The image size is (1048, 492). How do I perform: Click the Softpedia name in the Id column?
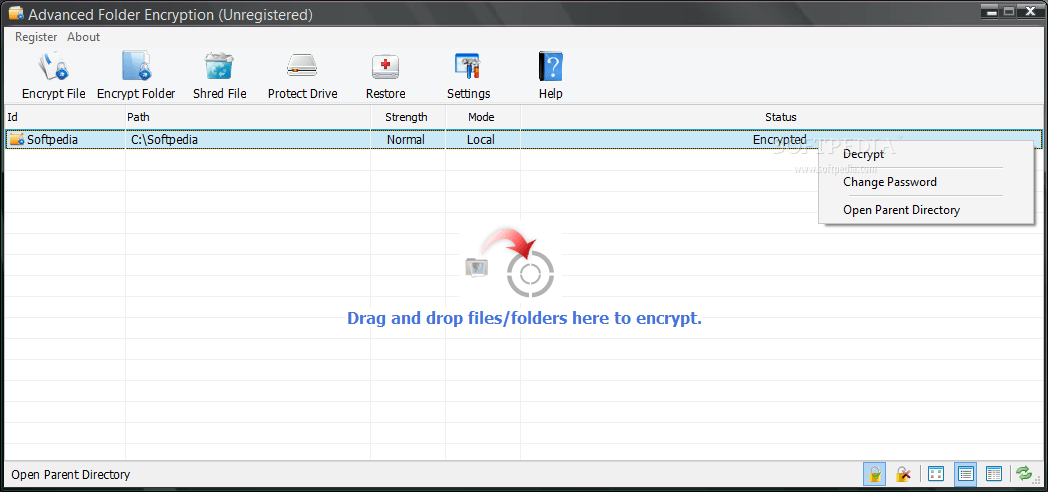click(52, 140)
